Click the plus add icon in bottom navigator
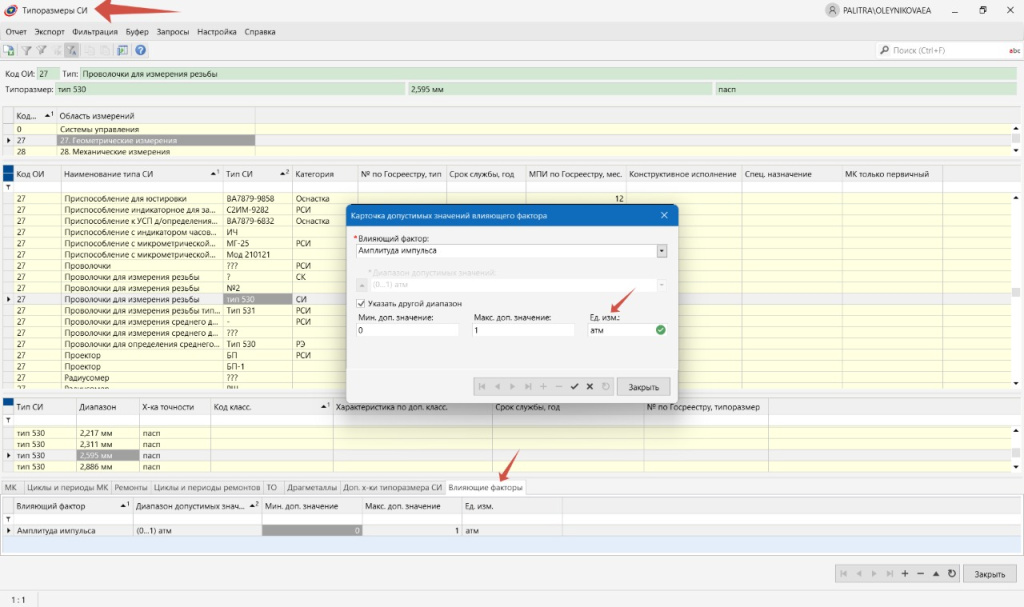 (904, 574)
